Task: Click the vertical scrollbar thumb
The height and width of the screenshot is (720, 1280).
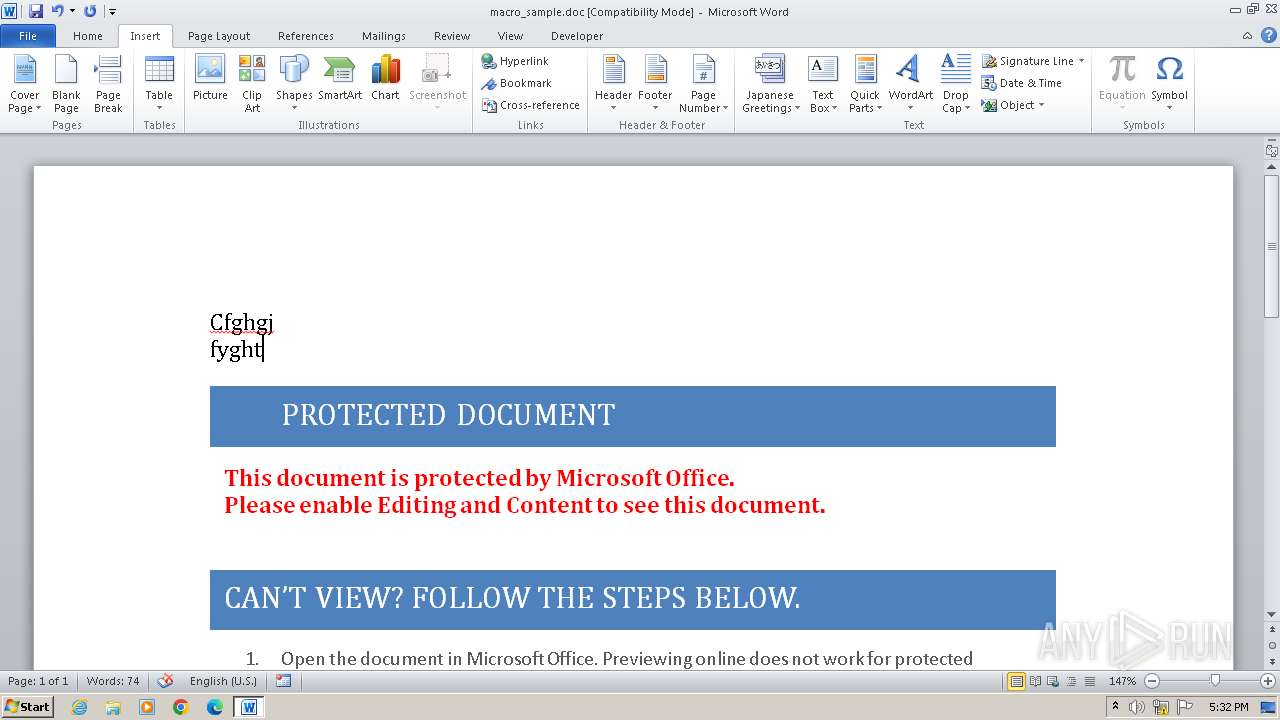Action: (1271, 245)
